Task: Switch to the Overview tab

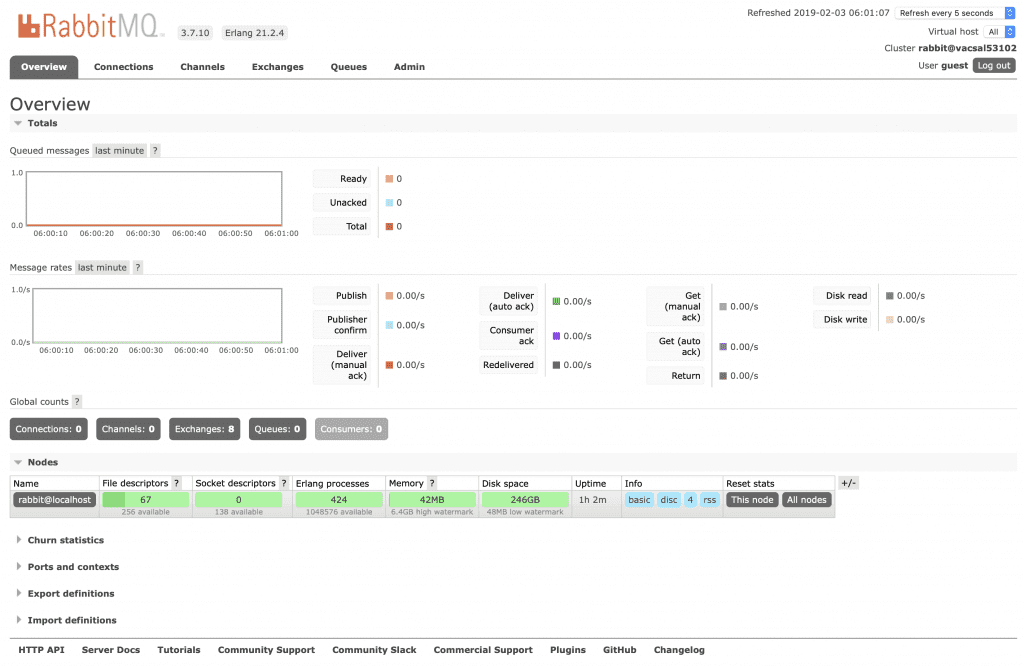Action: (x=44, y=67)
